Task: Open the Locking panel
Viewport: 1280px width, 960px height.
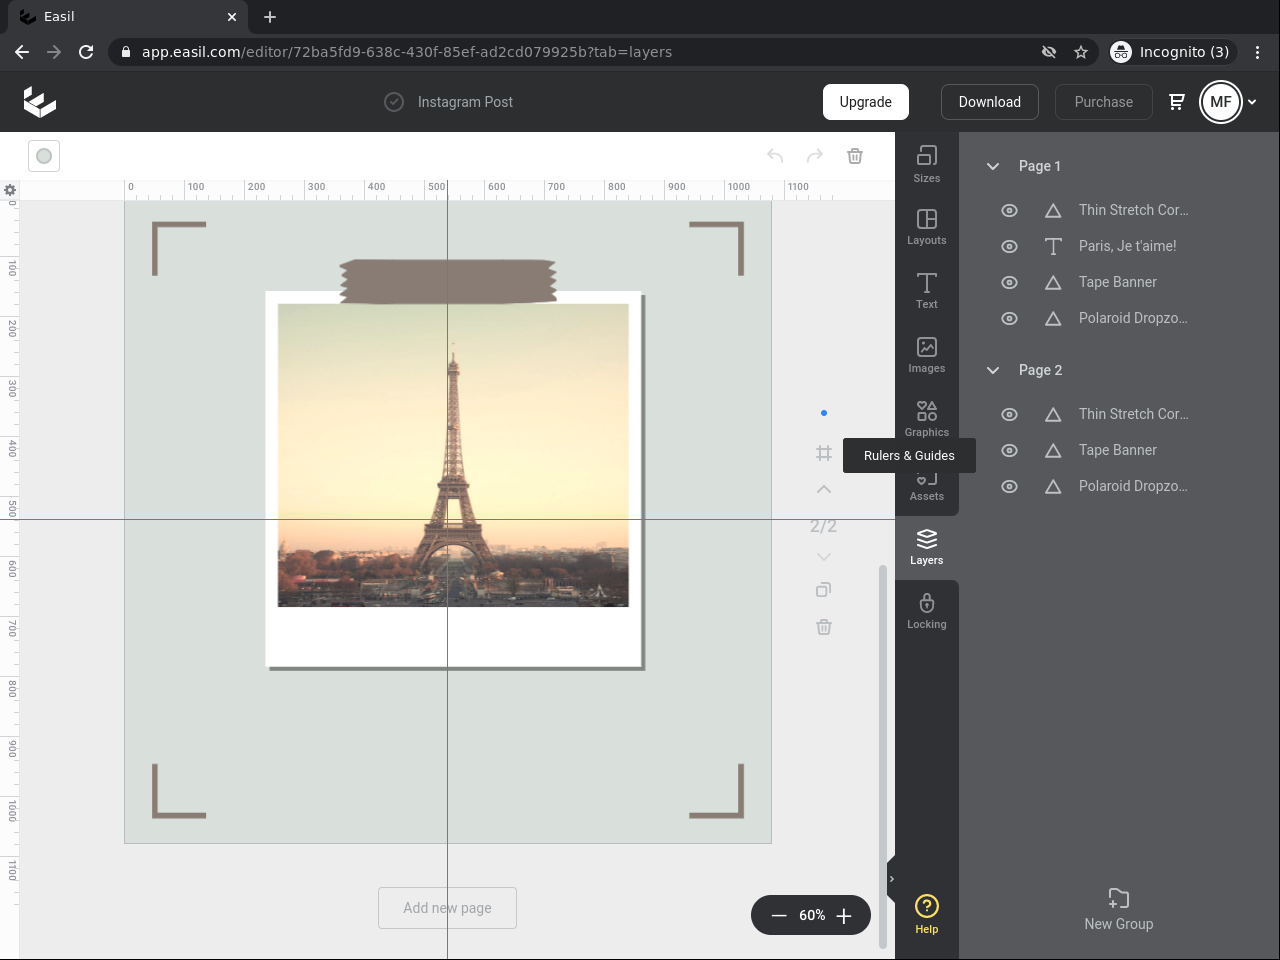Action: [x=926, y=611]
